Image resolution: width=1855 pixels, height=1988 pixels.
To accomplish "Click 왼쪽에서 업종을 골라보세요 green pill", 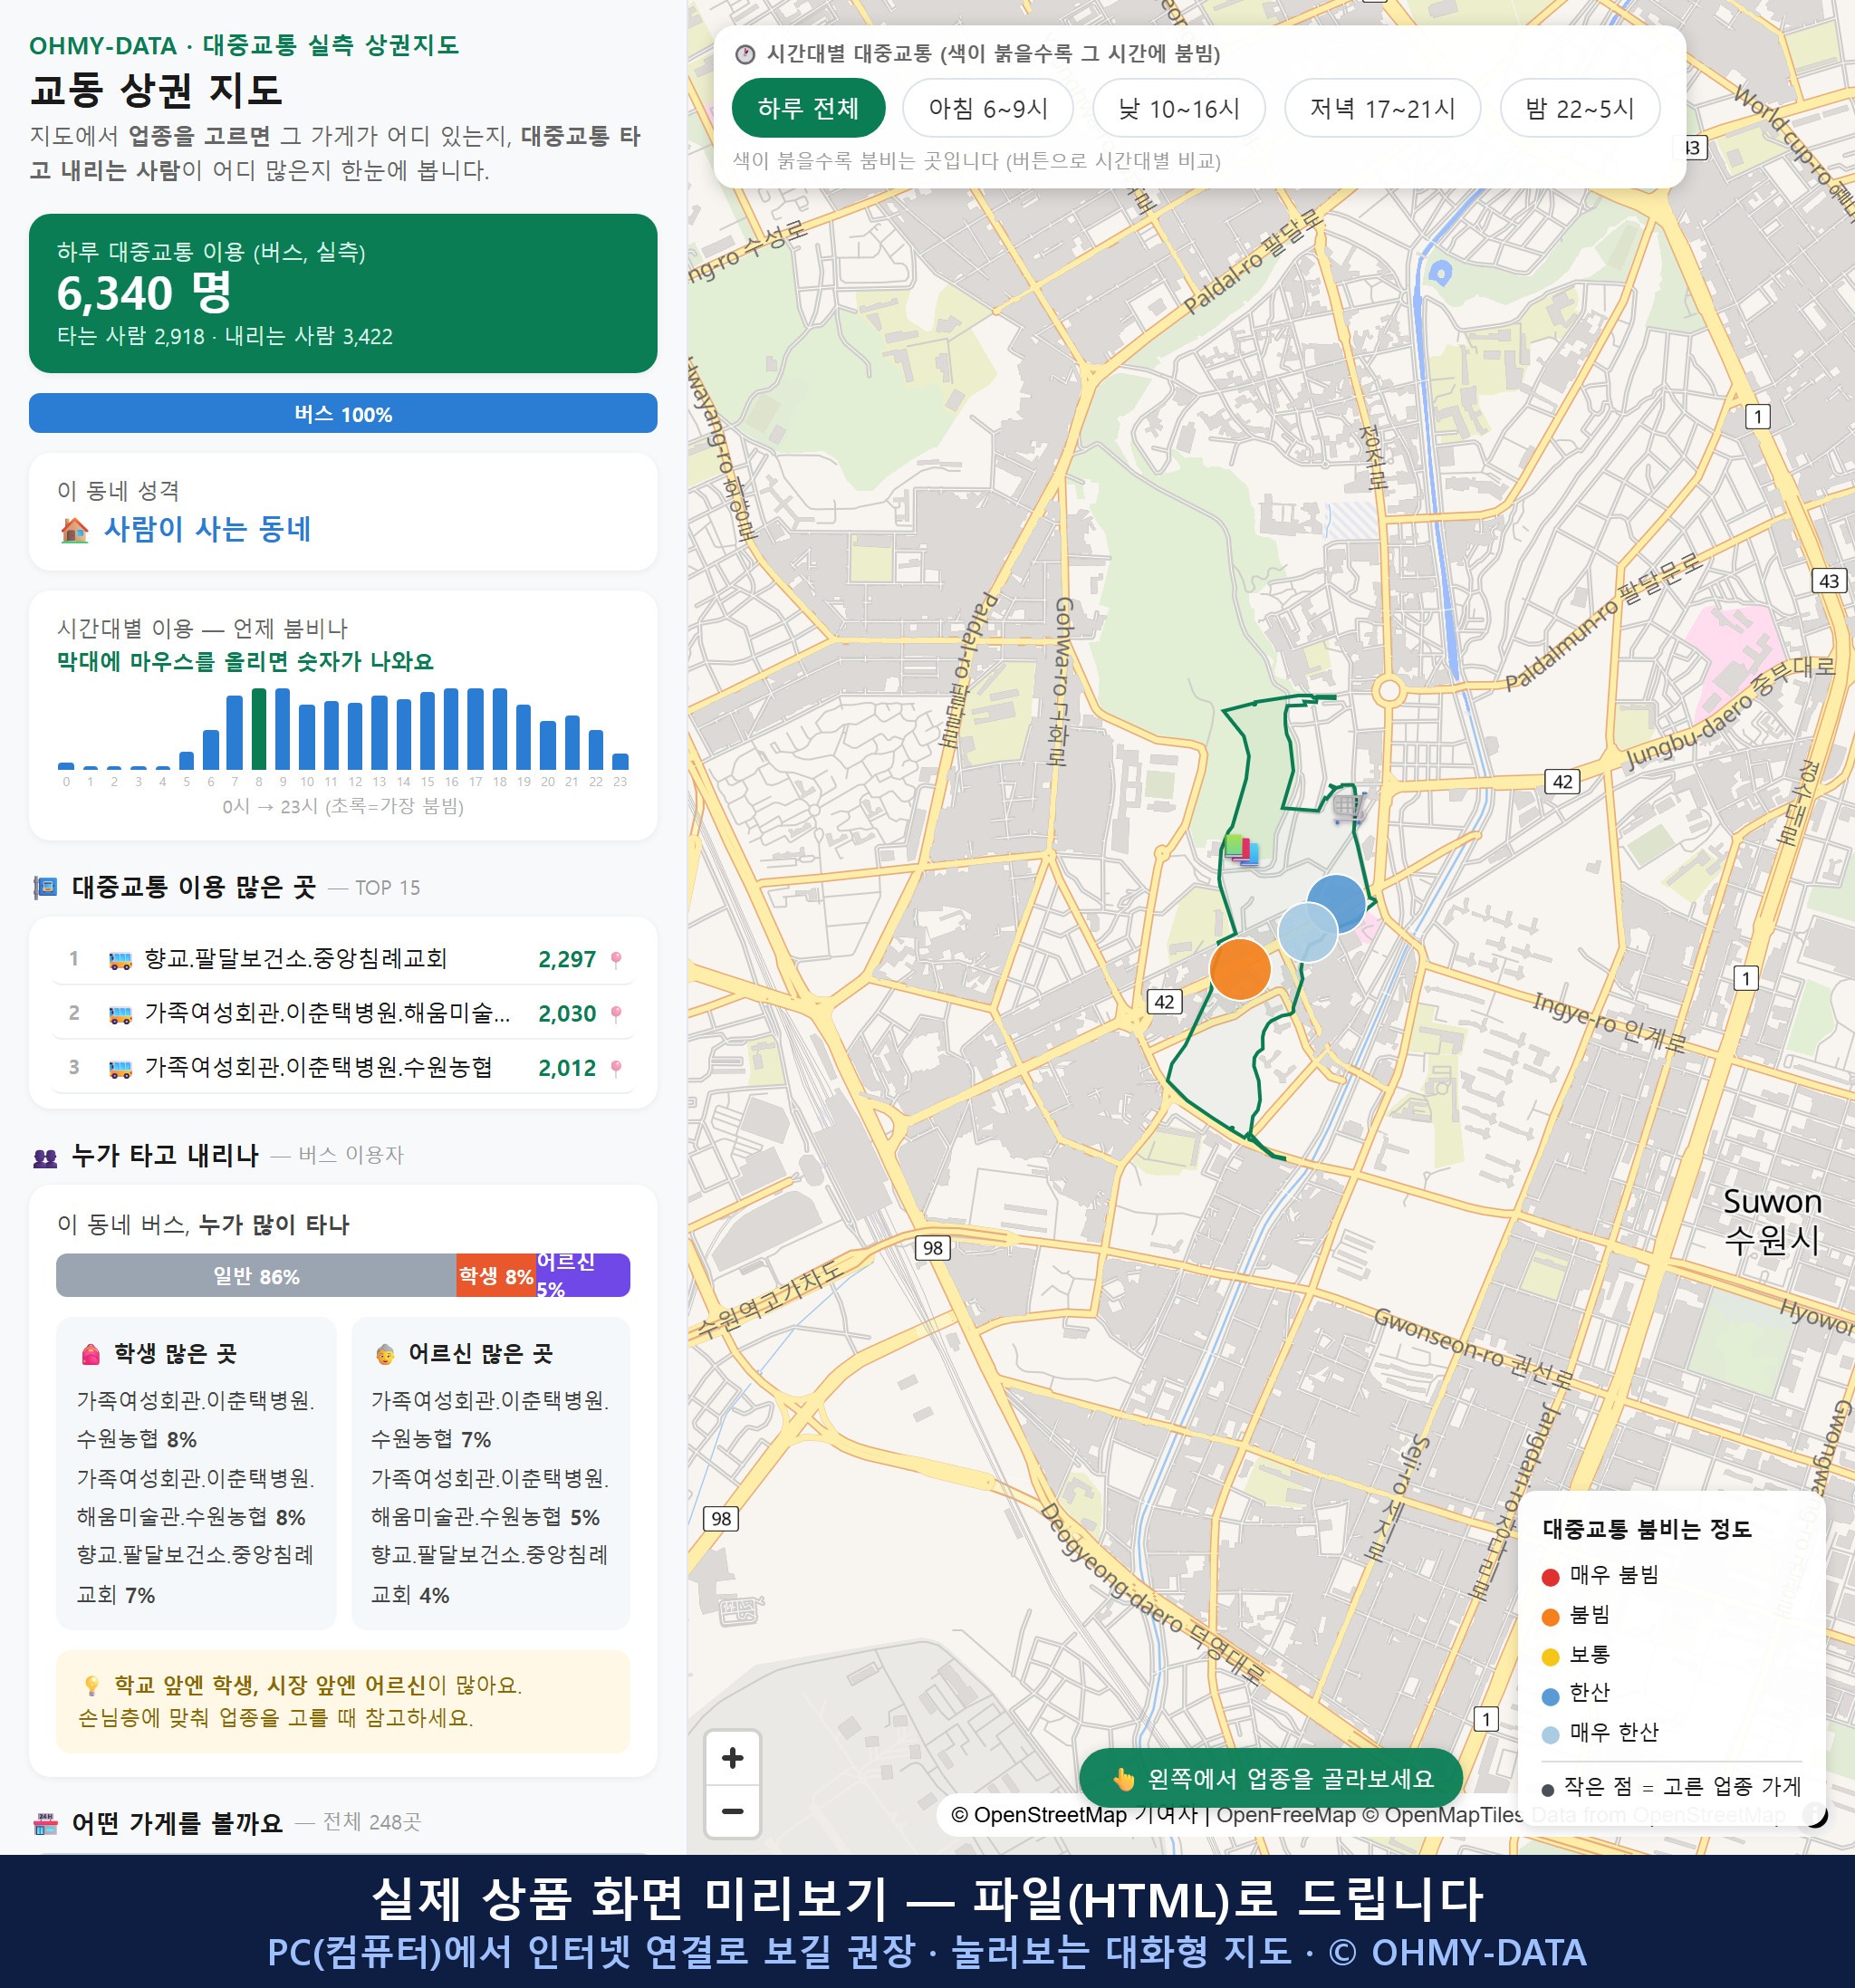I will click(1271, 1779).
